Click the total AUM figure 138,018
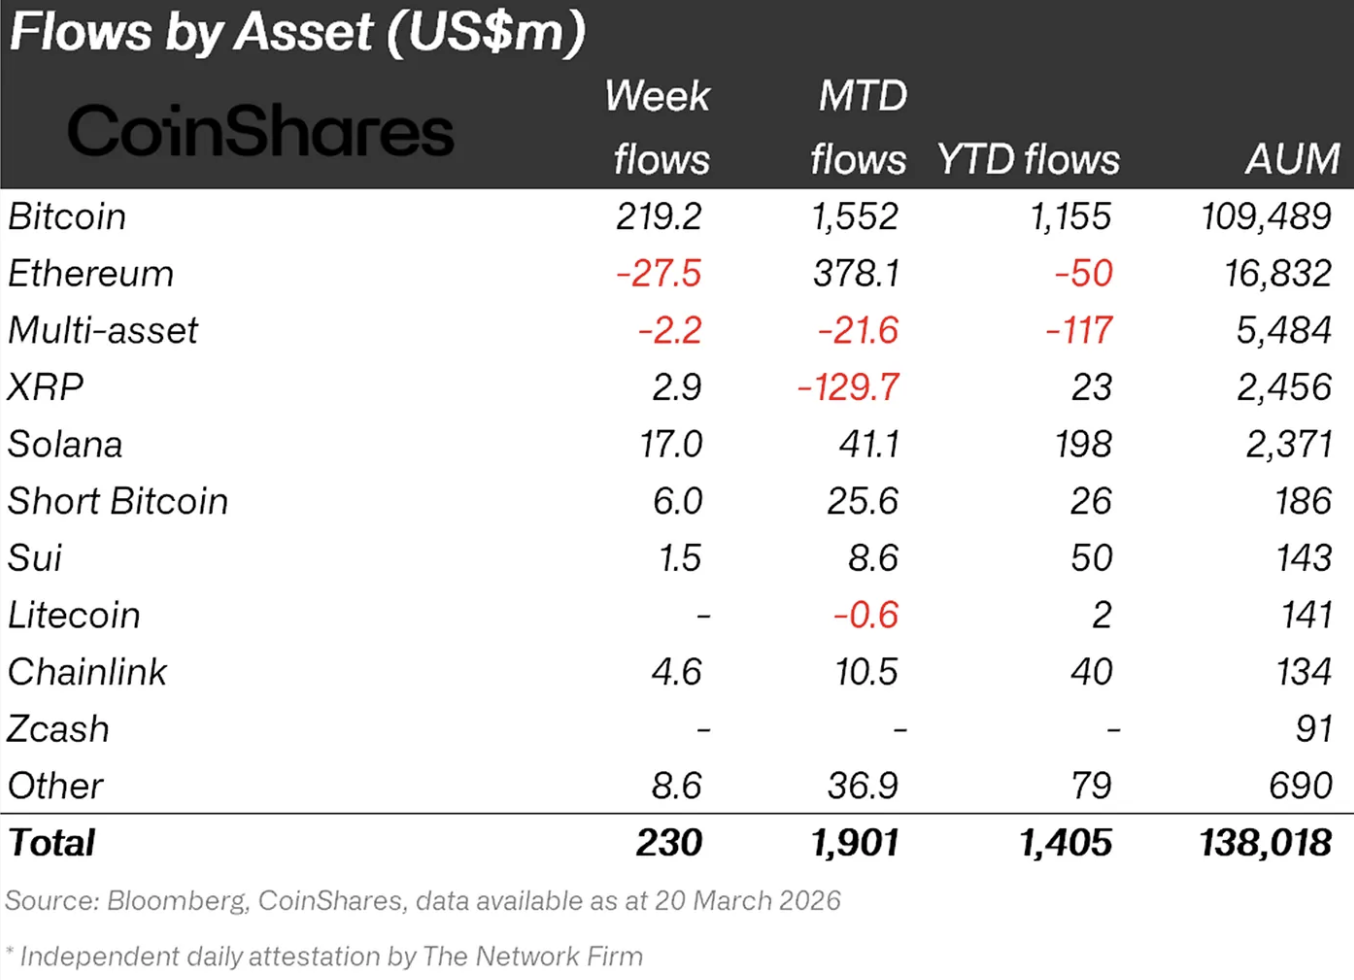 click(x=1265, y=843)
